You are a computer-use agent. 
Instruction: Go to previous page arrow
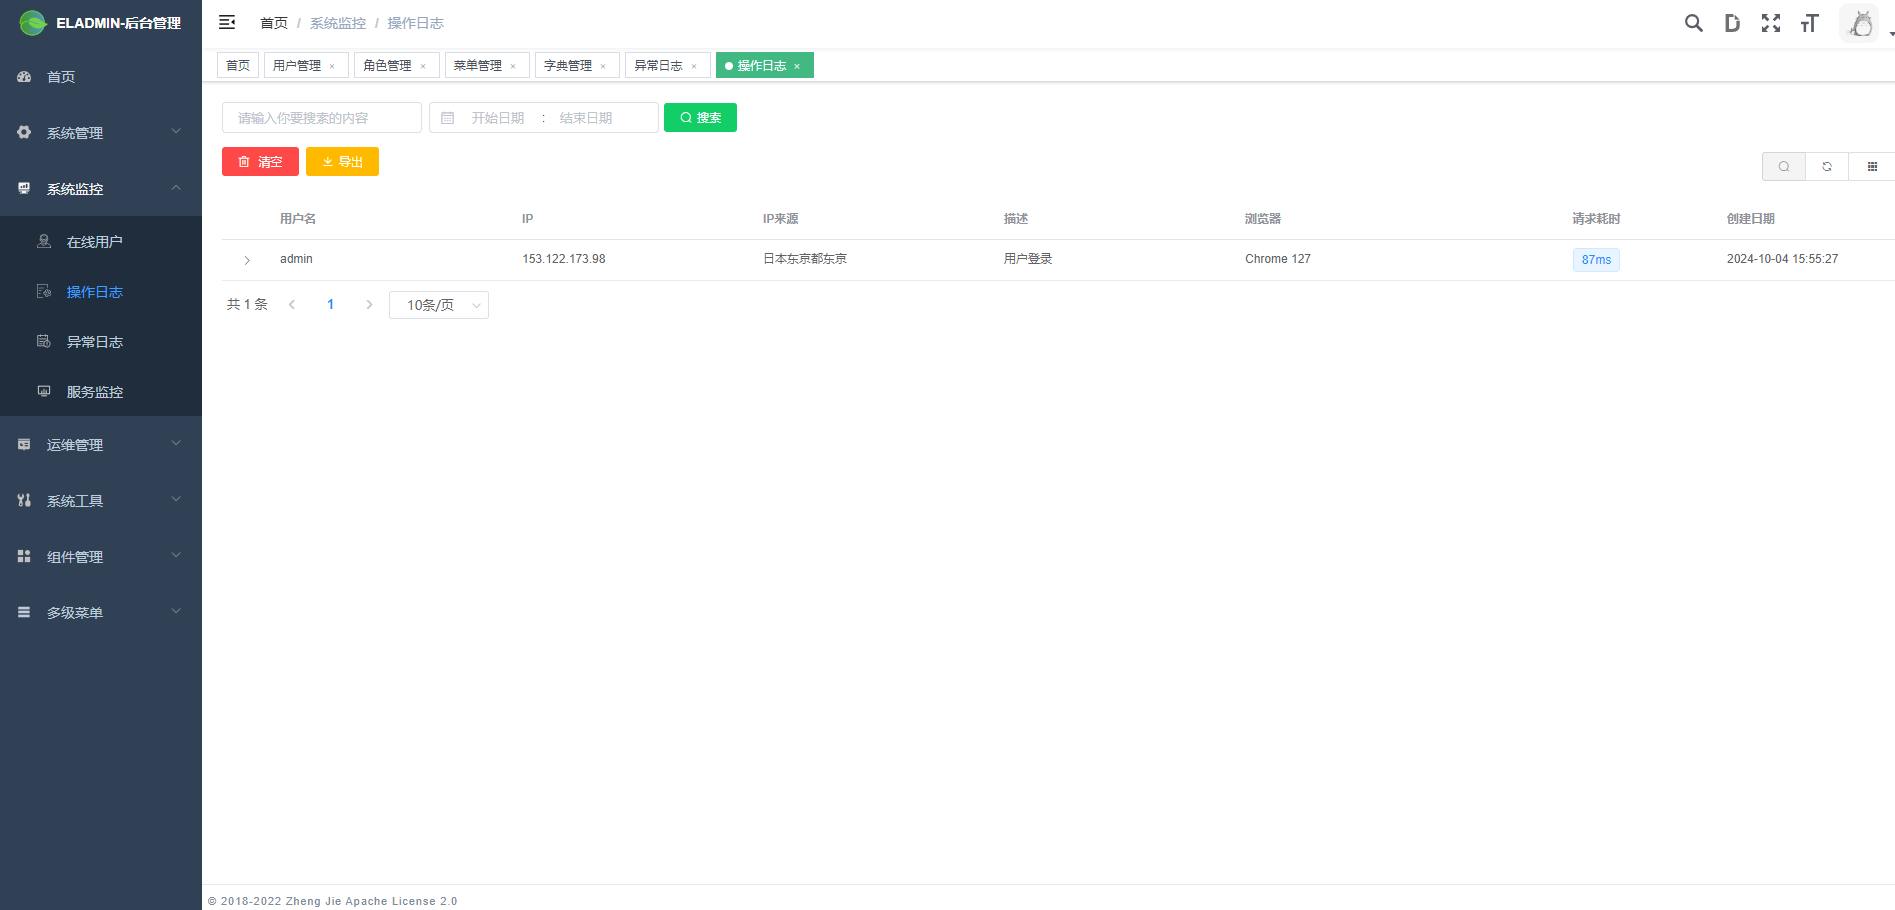292,305
